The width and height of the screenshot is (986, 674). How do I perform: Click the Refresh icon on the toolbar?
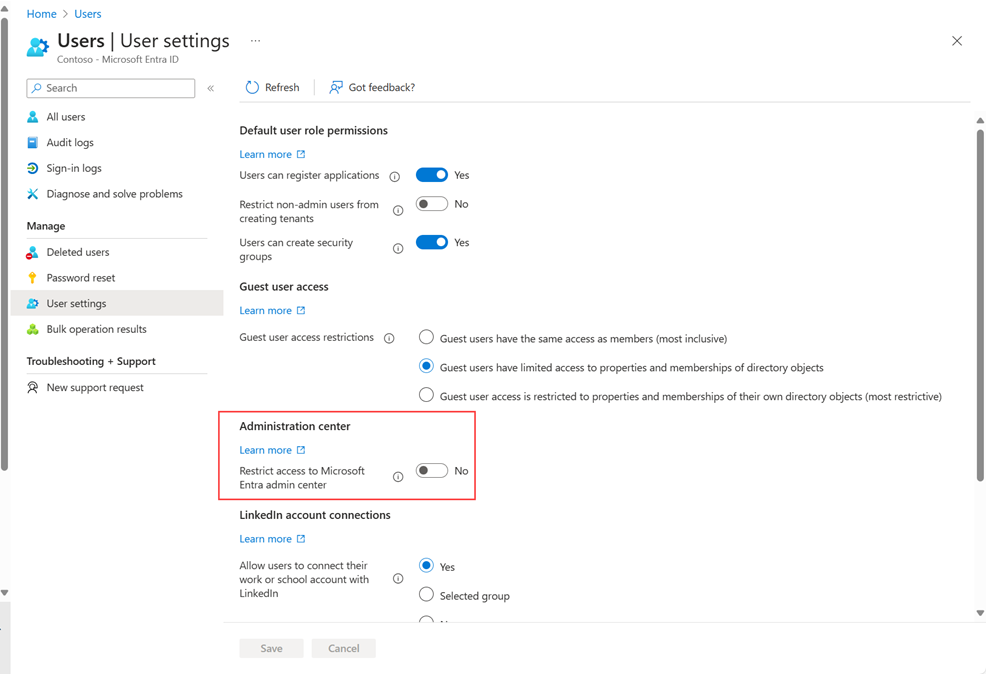pyautogui.click(x=251, y=87)
